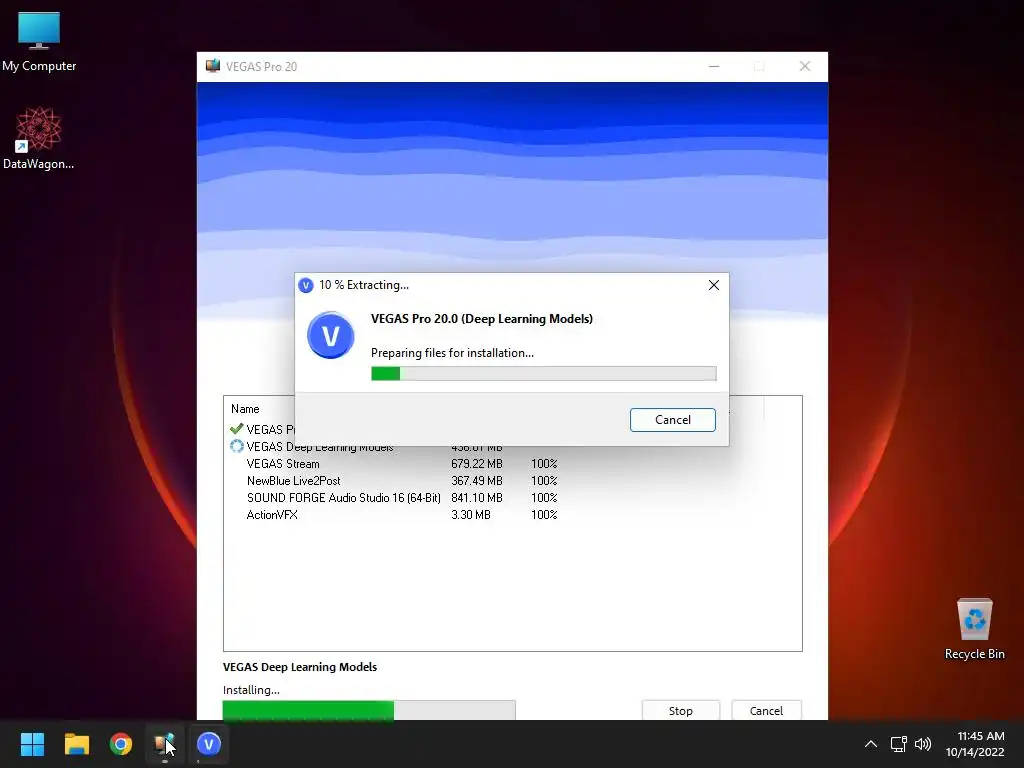Screen dimensions: 1024x768
Task: Click the installer's main progress bar
Action: (x=369, y=710)
